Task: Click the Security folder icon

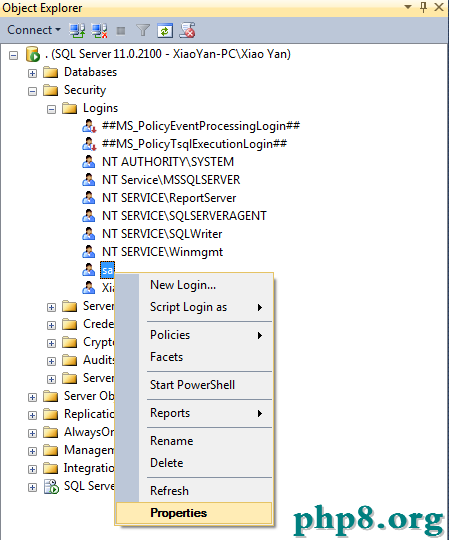Action: [x=51, y=90]
